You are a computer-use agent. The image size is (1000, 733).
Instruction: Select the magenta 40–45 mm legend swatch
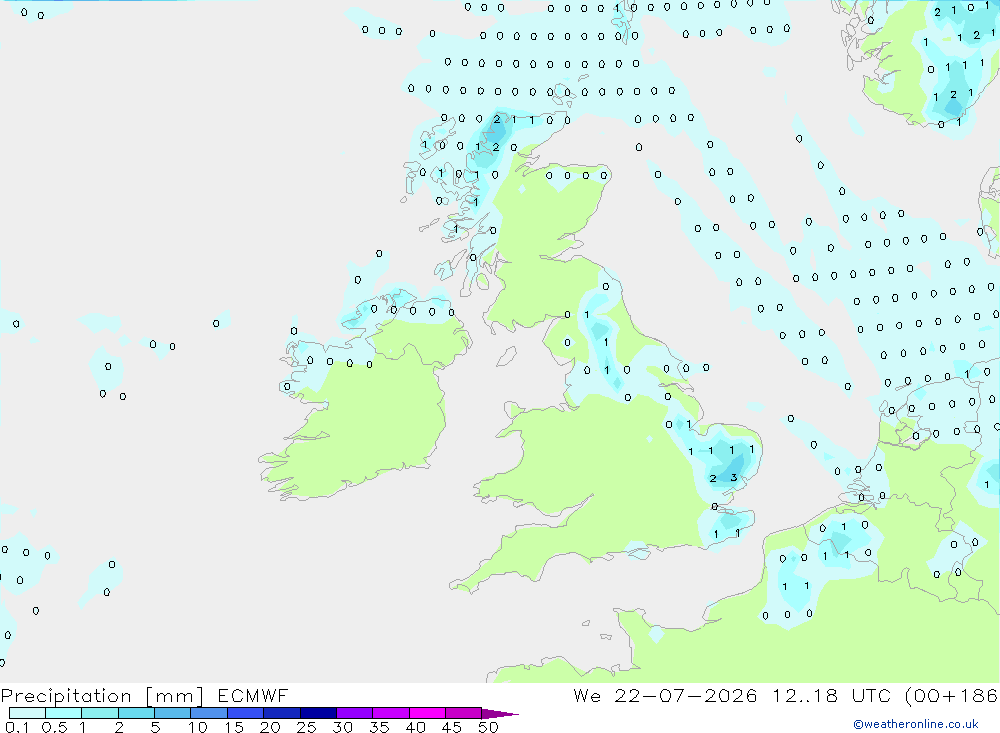tap(427, 713)
